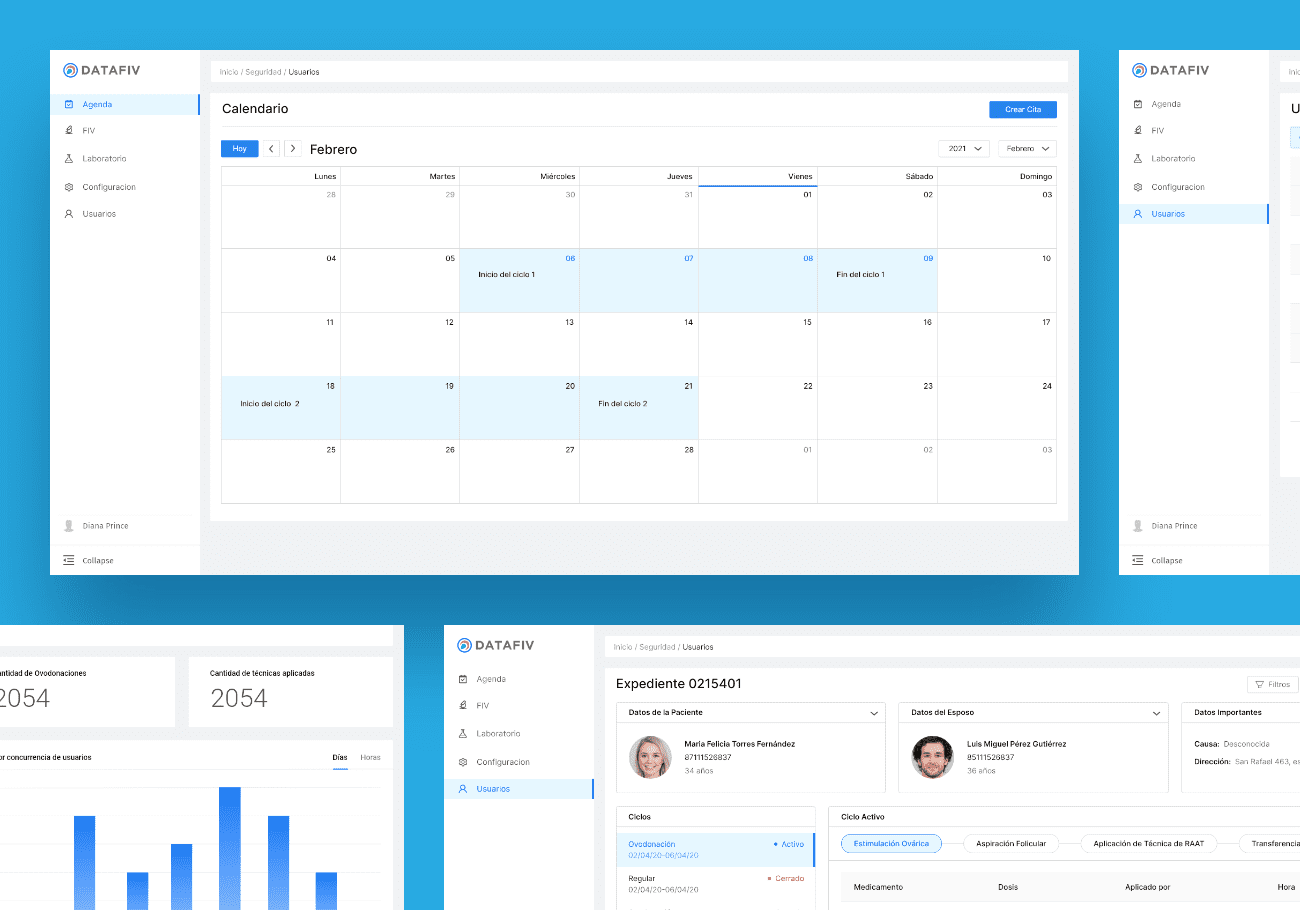
Task: Open the 2021 year dropdown
Action: [x=964, y=149]
